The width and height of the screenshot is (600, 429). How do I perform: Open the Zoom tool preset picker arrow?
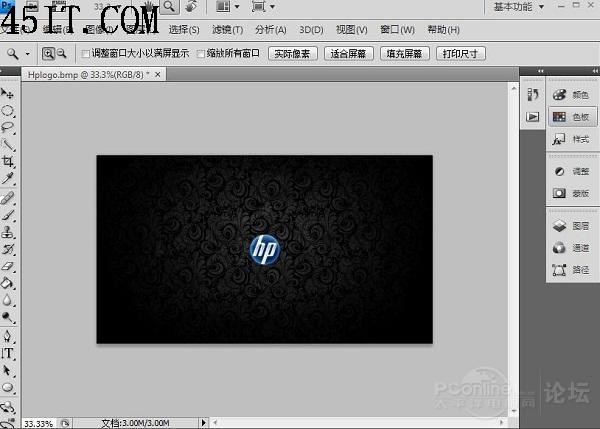pyautogui.click(x=28, y=54)
